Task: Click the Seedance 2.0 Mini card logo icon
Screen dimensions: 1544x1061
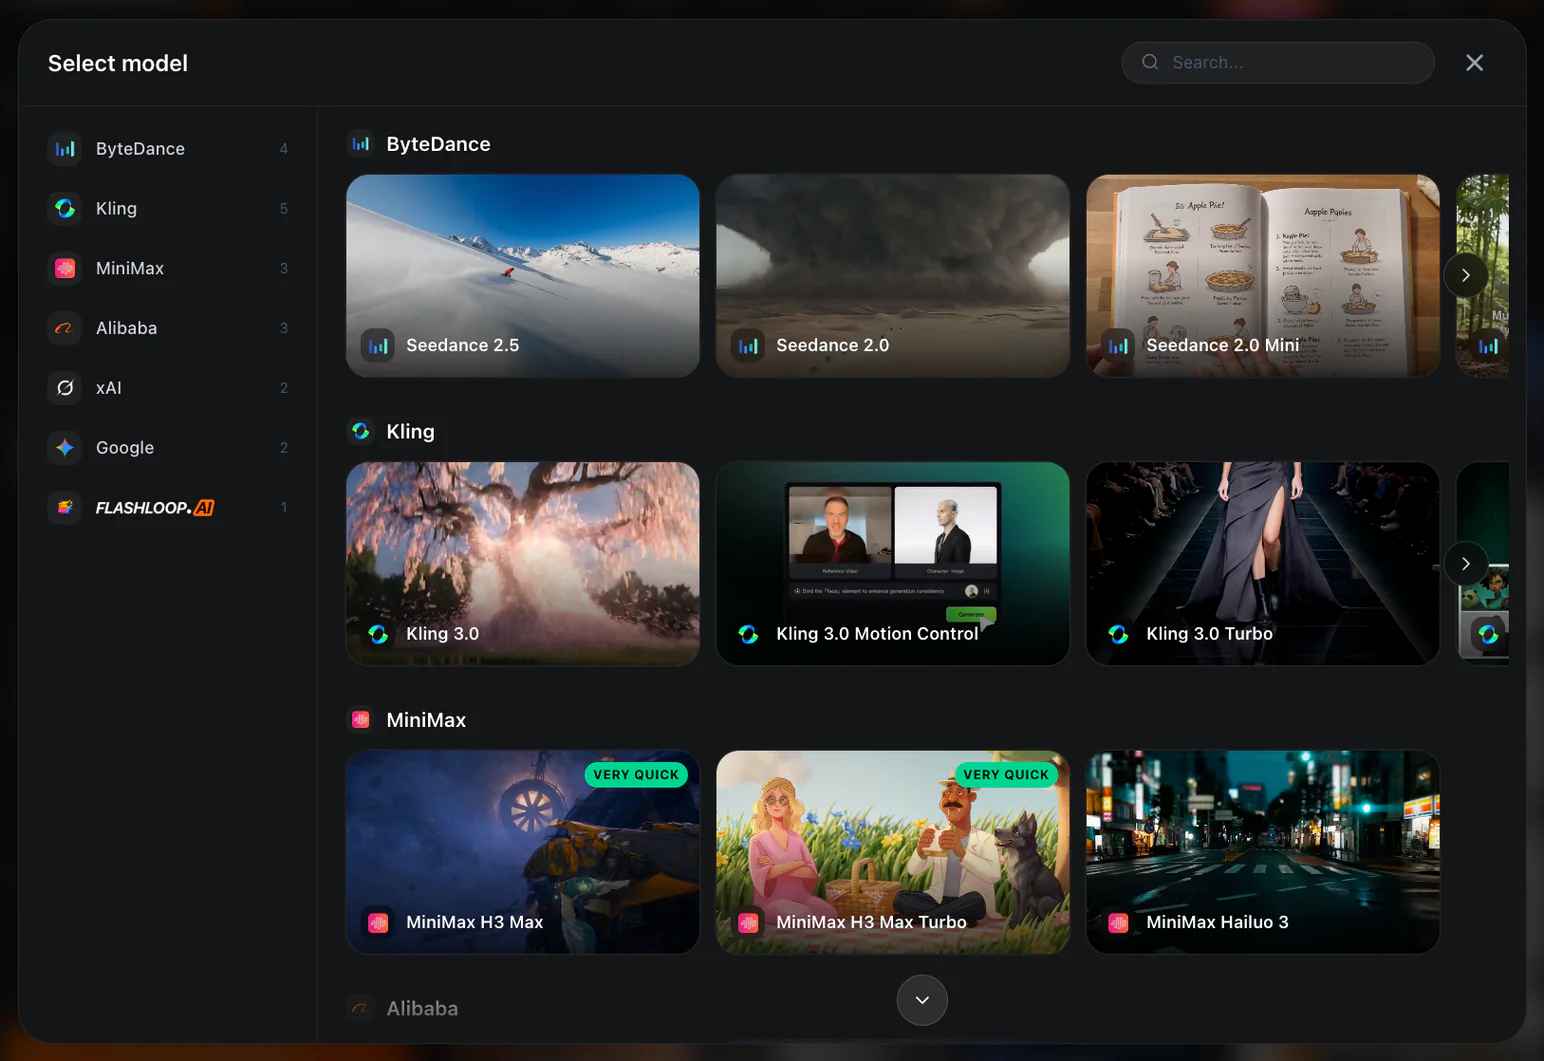Action: click(1118, 346)
